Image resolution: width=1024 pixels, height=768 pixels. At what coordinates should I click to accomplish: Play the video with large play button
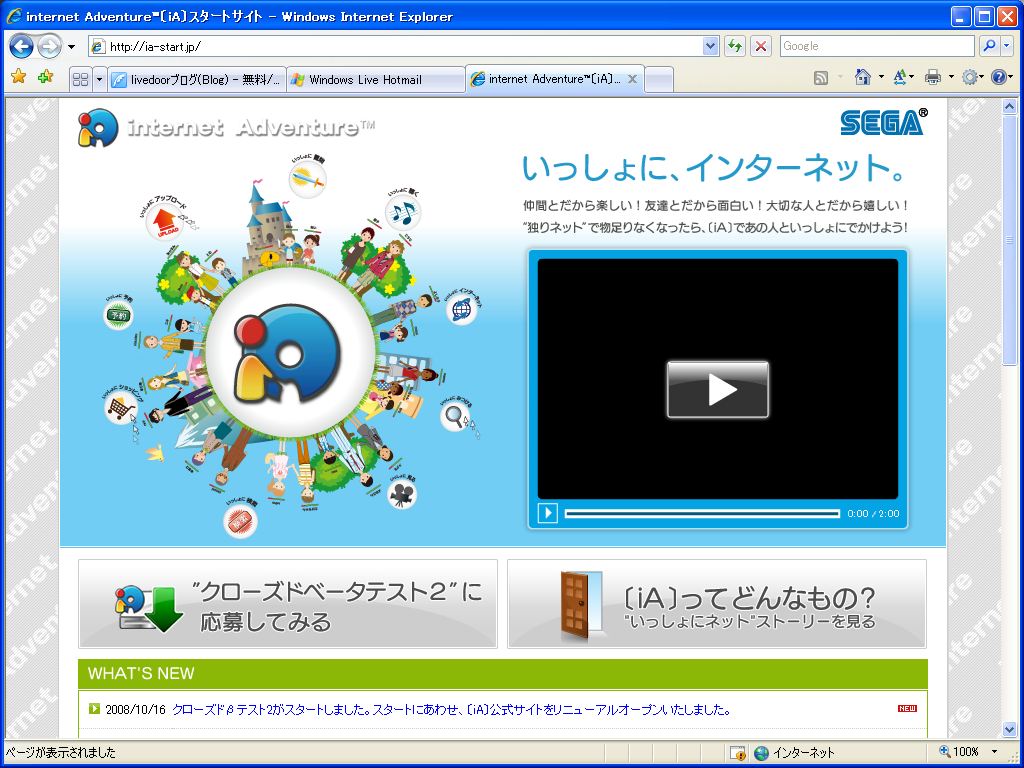point(718,389)
